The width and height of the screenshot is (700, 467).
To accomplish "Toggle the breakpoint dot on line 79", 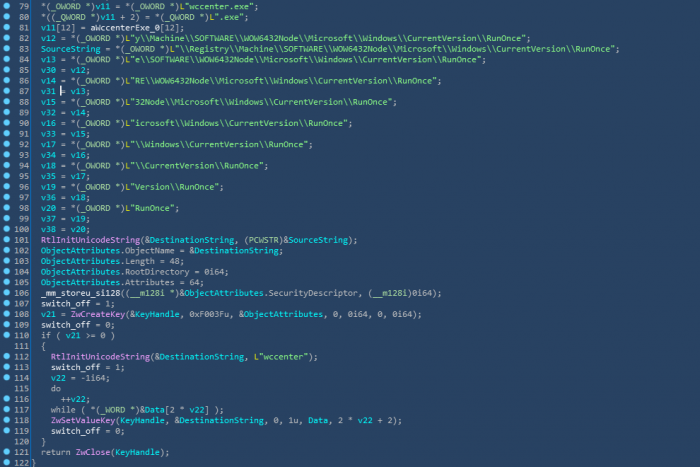I will pyautogui.click(x=7, y=6).
